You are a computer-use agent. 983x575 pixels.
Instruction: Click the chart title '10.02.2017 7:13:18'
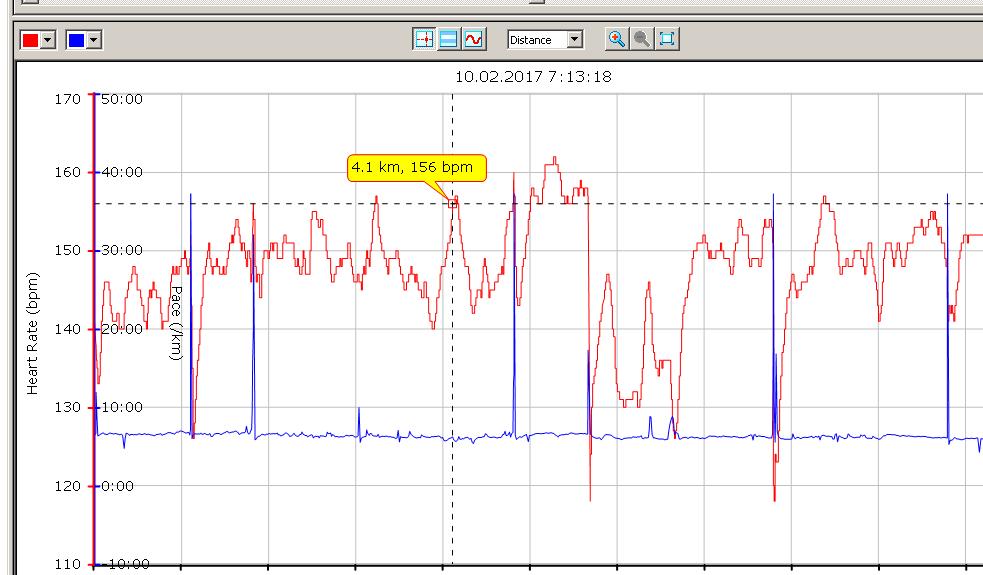[533, 76]
